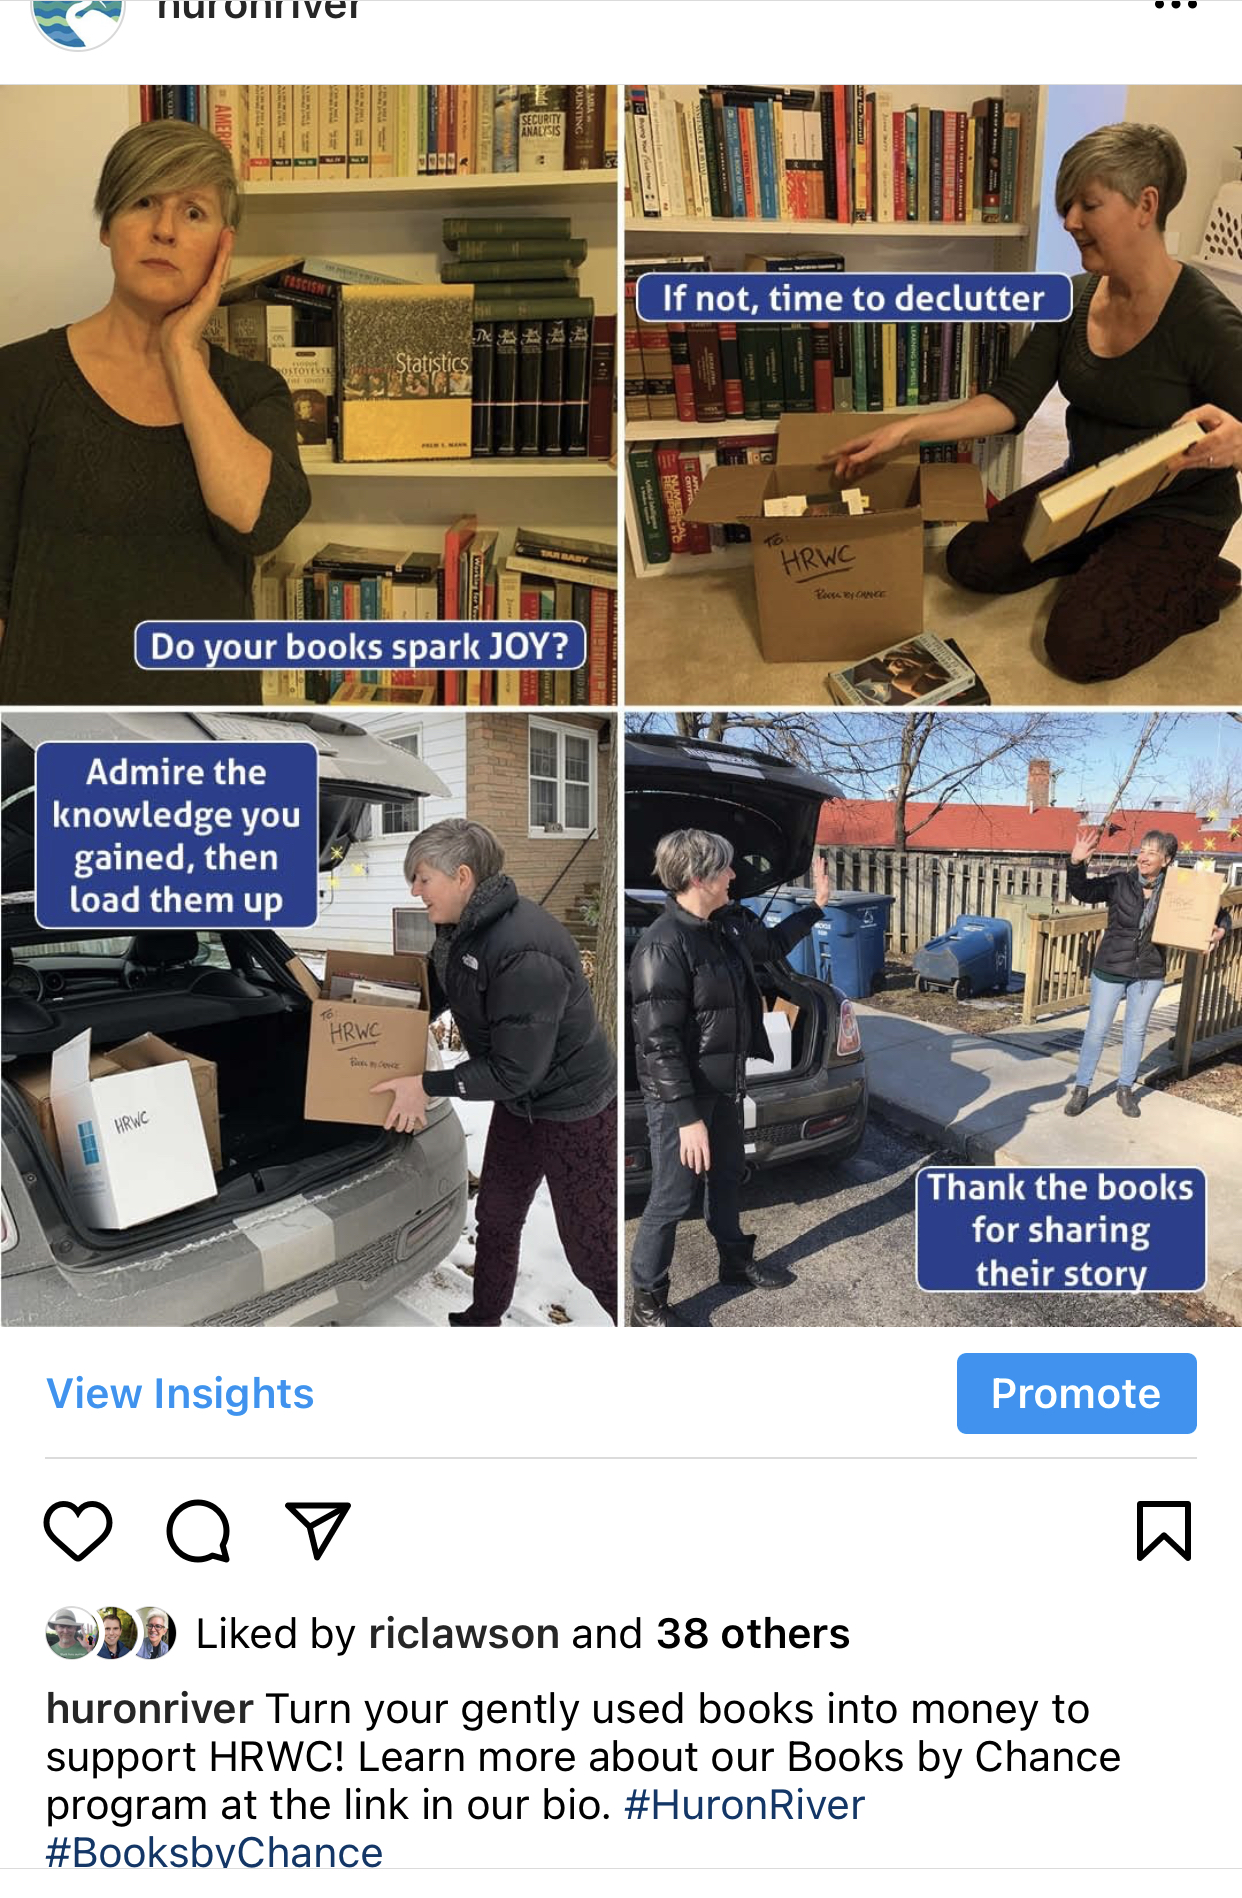Screen dimensions: 1242x1898
Task: Tap the caption text about Books by Chance
Action: 583,1757
